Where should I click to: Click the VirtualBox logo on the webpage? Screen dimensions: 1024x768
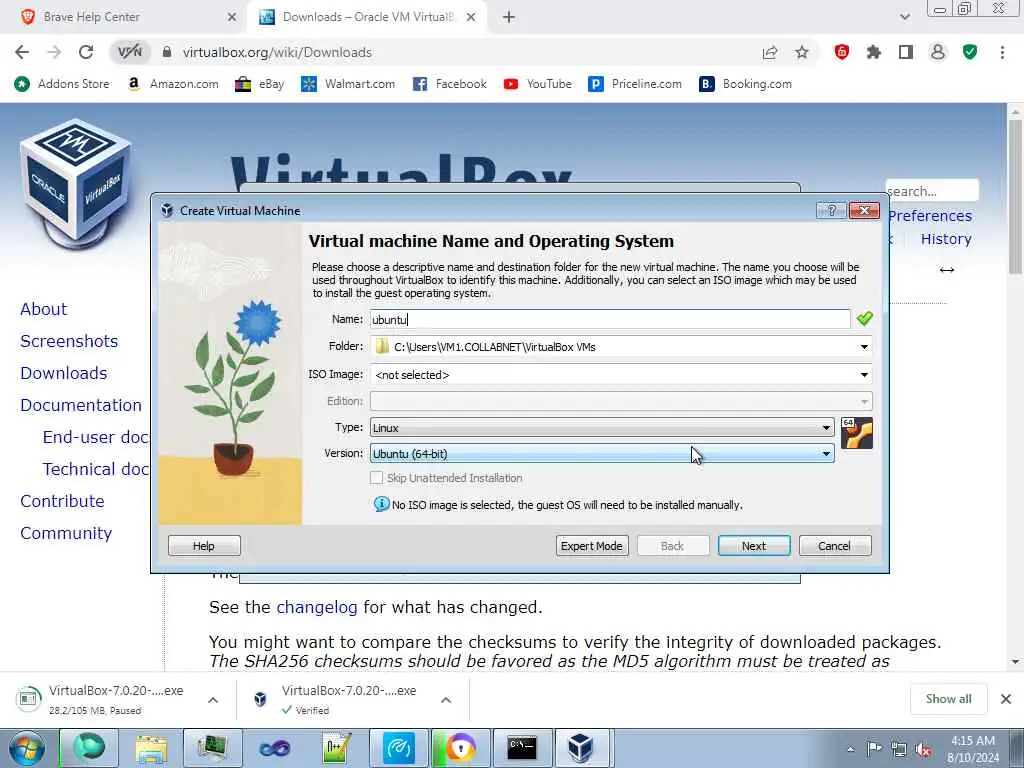76,184
